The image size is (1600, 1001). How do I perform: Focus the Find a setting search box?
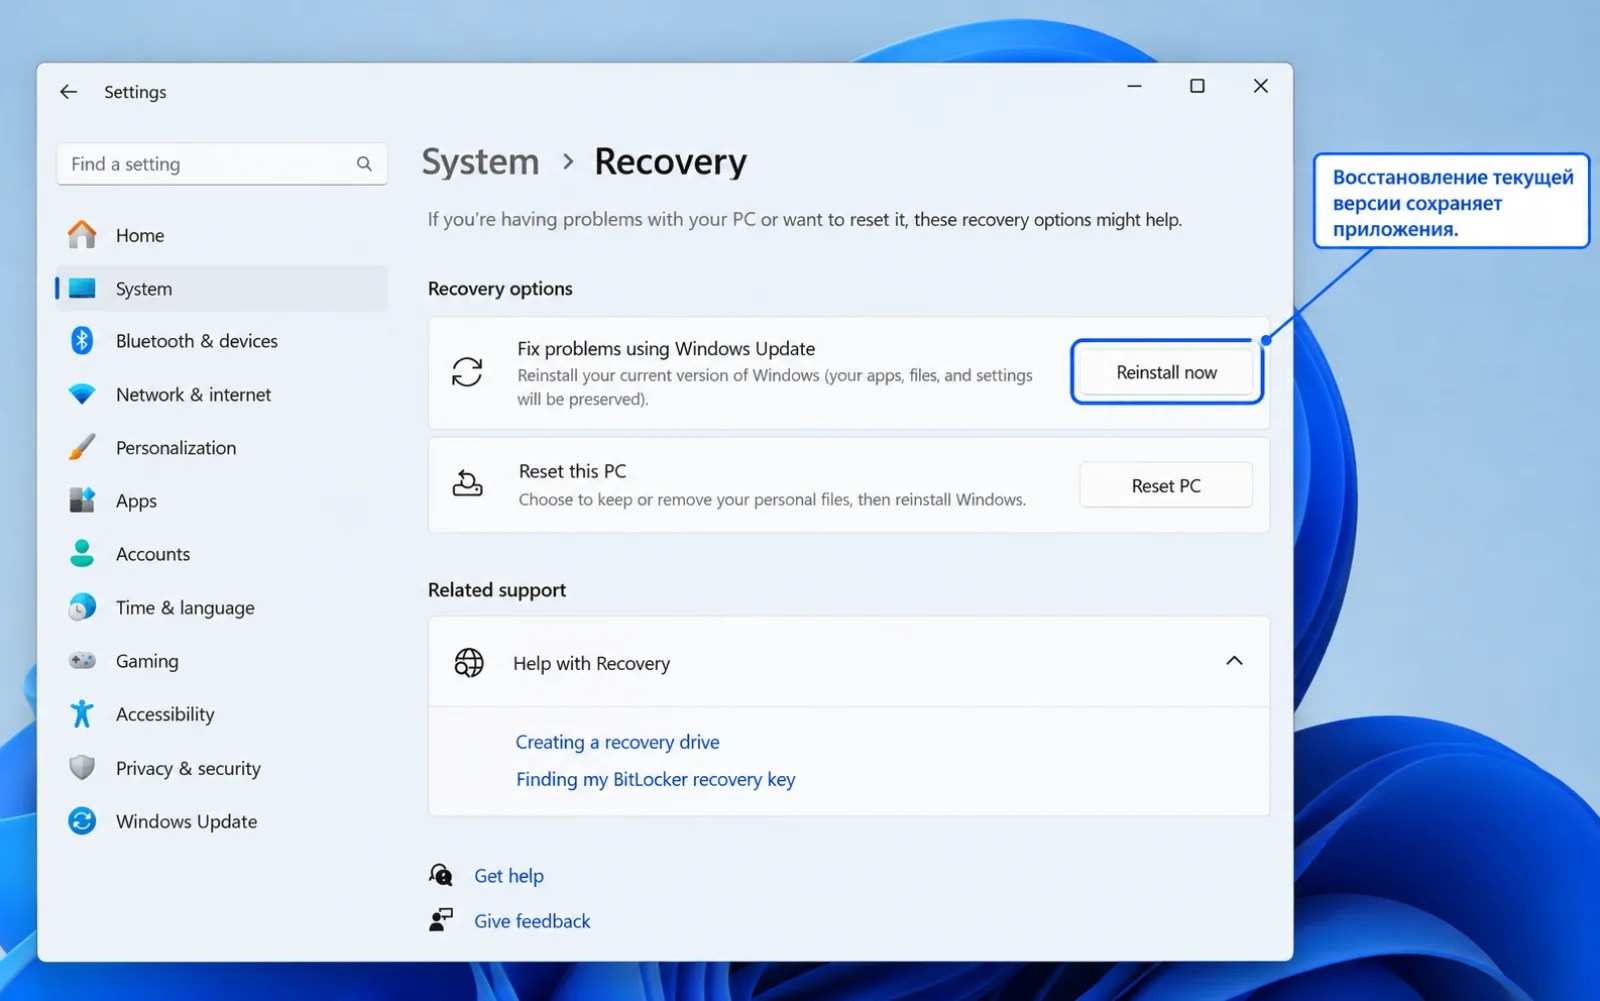(222, 164)
